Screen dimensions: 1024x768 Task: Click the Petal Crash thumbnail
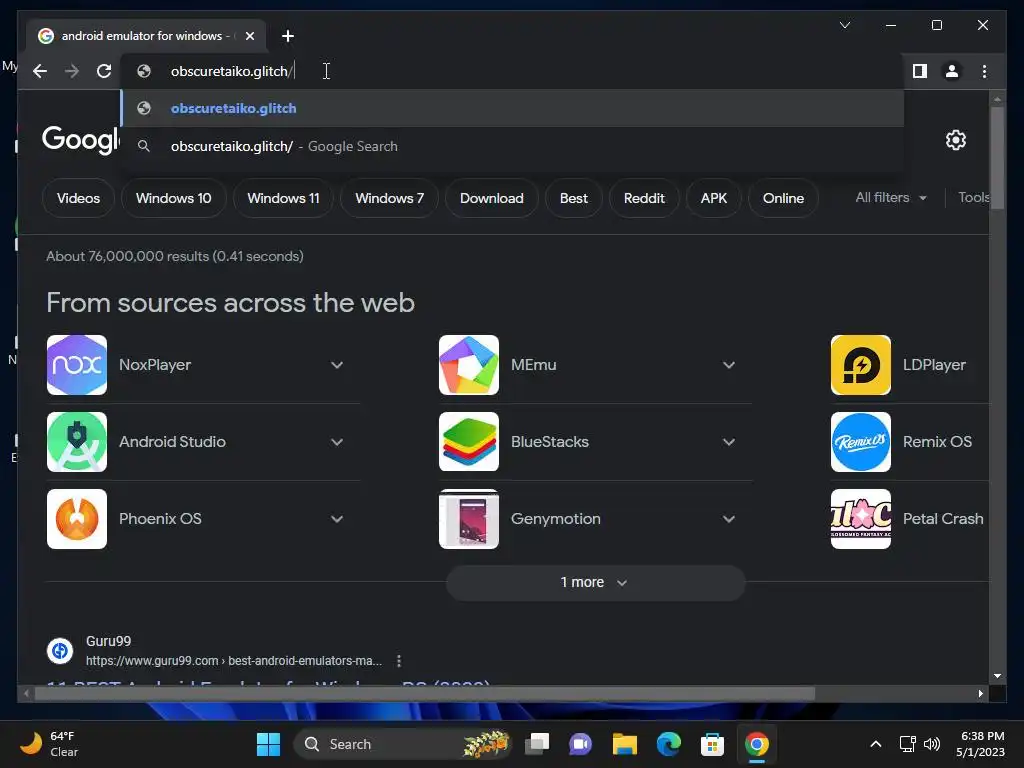click(861, 519)
